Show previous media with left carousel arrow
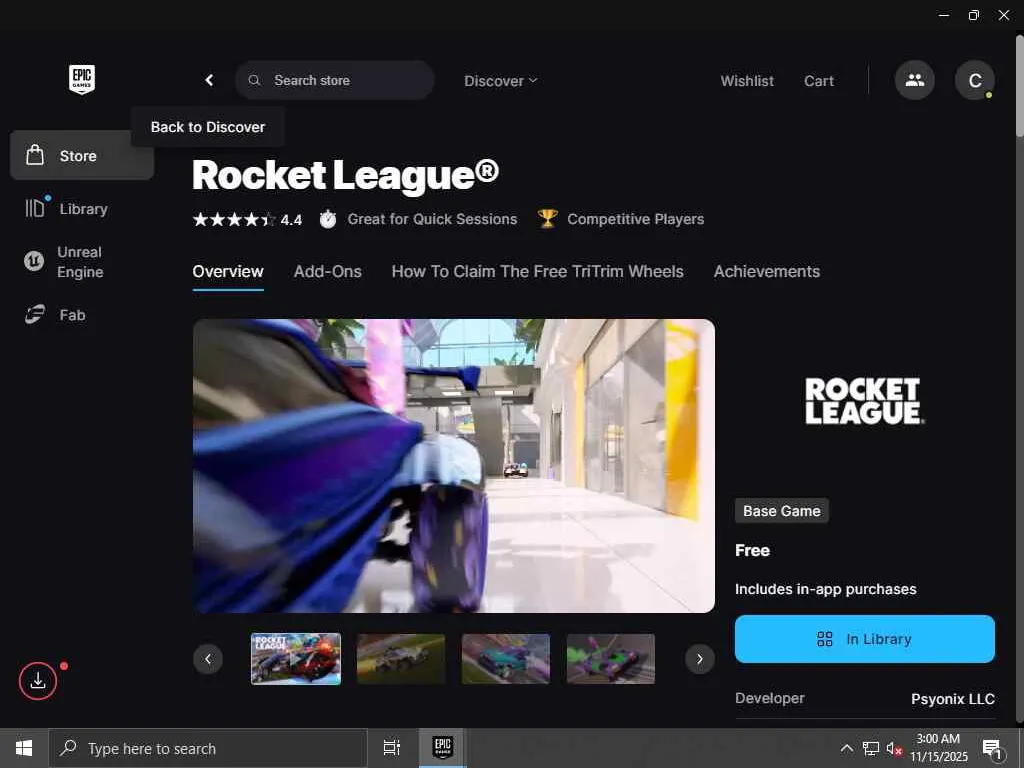The height and width of the screenshot is (768, 1024). pos(208,659)
